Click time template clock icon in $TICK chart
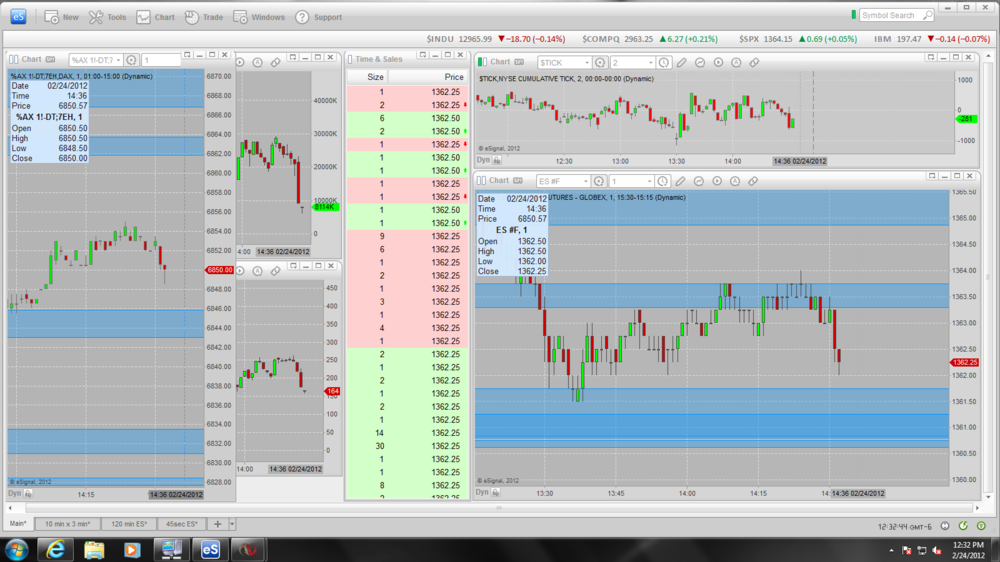Image resolution: width=1000 pixels, height=562 pixels. click(664, 63)
